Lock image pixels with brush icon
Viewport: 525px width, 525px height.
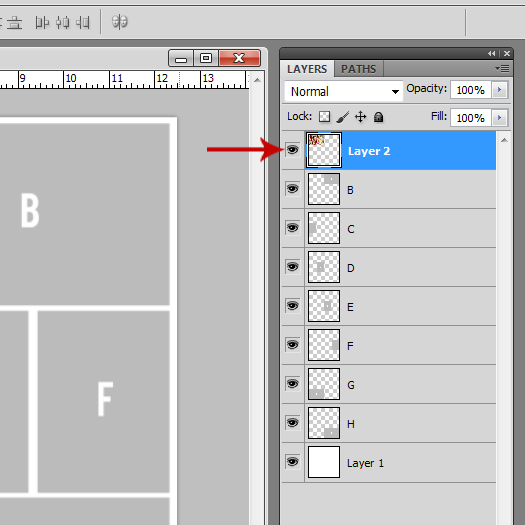(x=343, y=117)
